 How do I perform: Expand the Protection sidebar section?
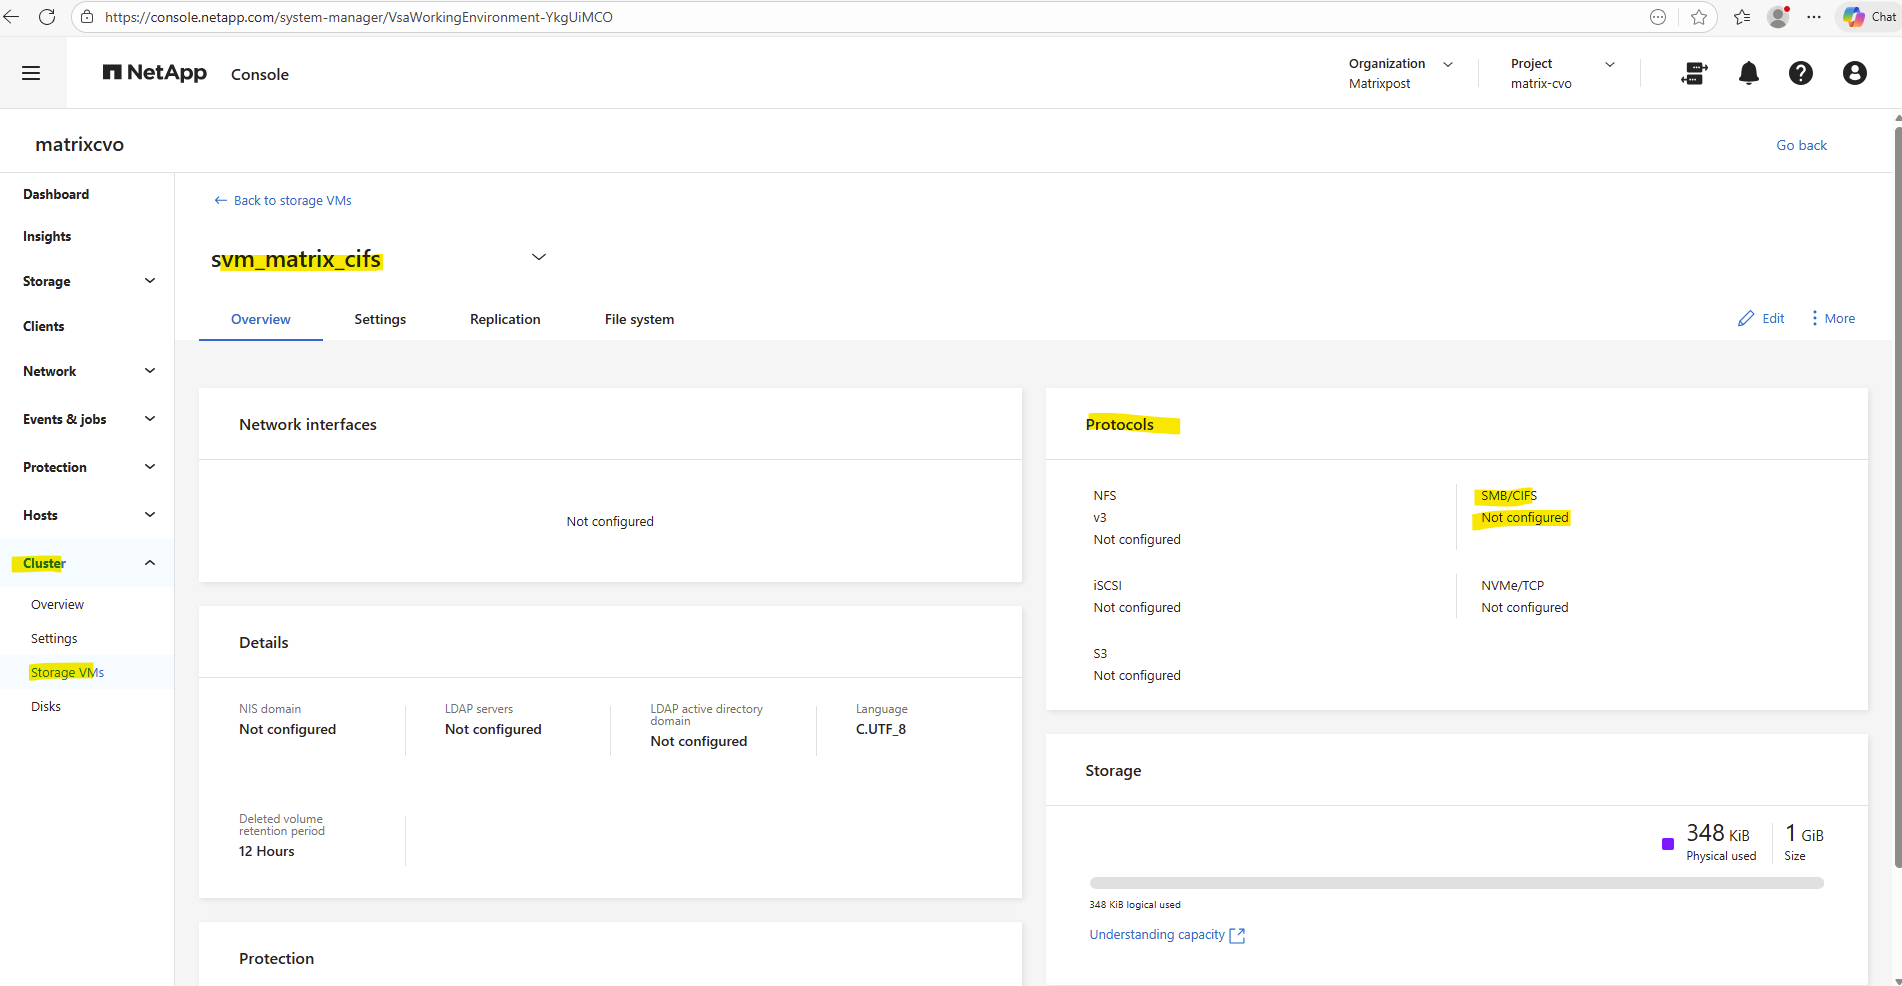(150, 467)
